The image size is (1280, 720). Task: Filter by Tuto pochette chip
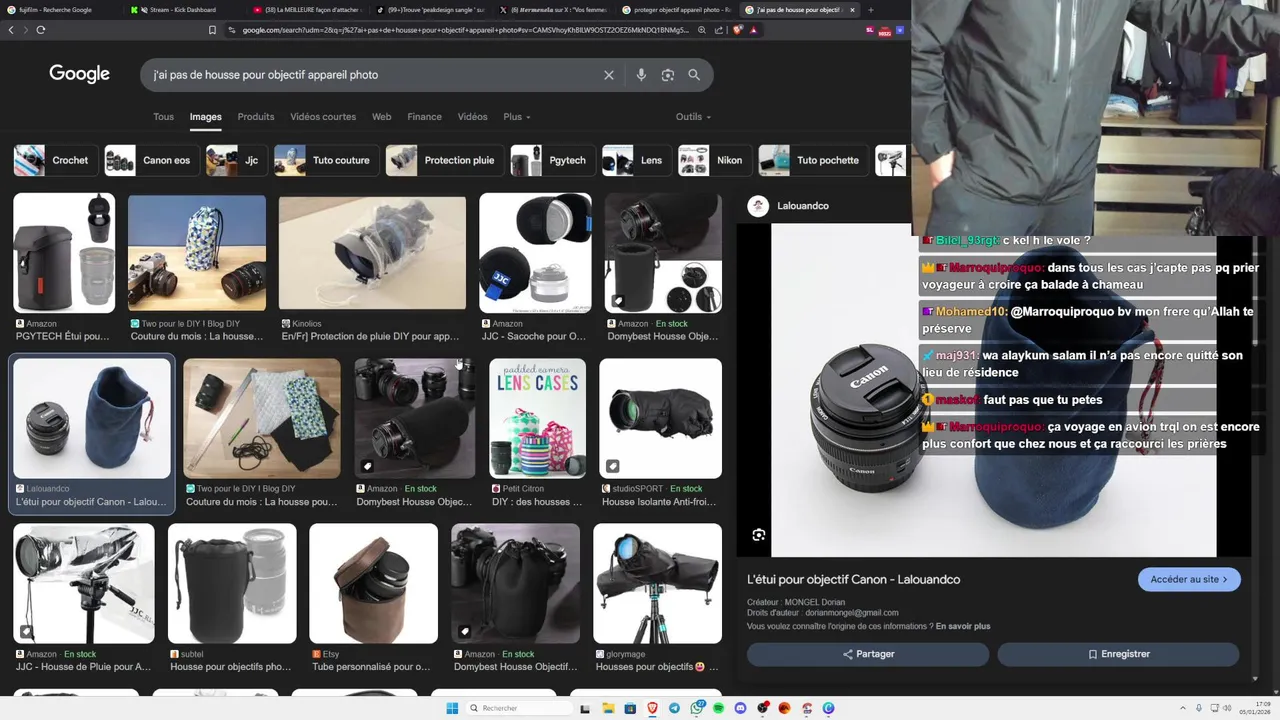(x=812, y=160)
